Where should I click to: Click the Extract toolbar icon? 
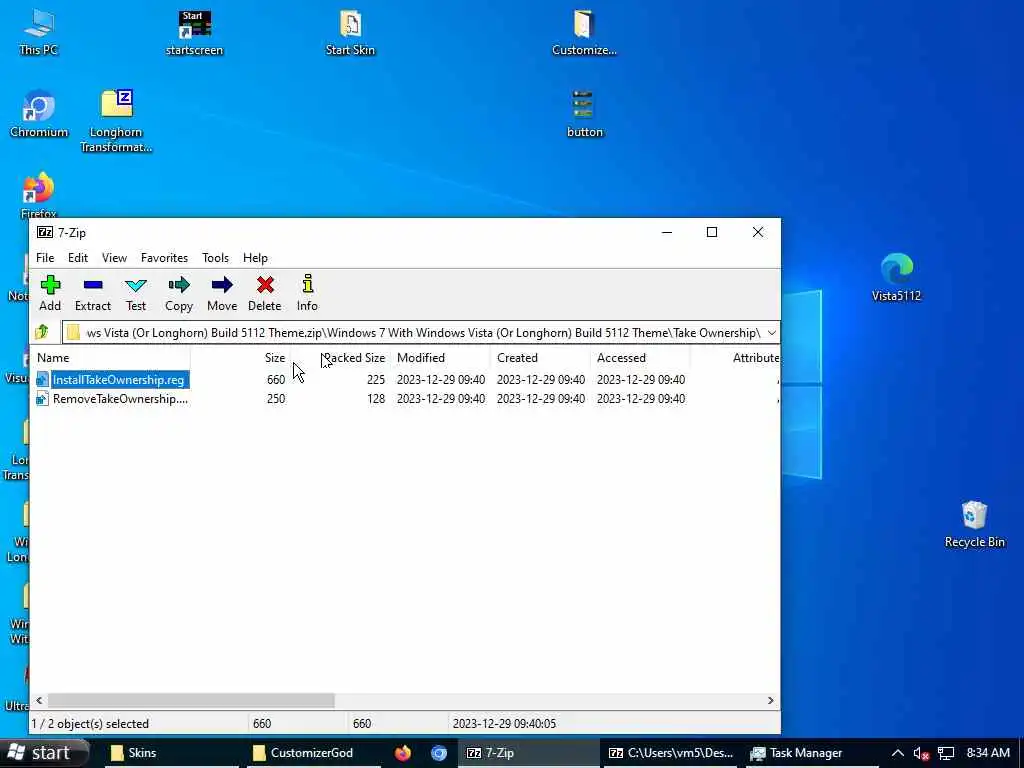coord(93,293)
